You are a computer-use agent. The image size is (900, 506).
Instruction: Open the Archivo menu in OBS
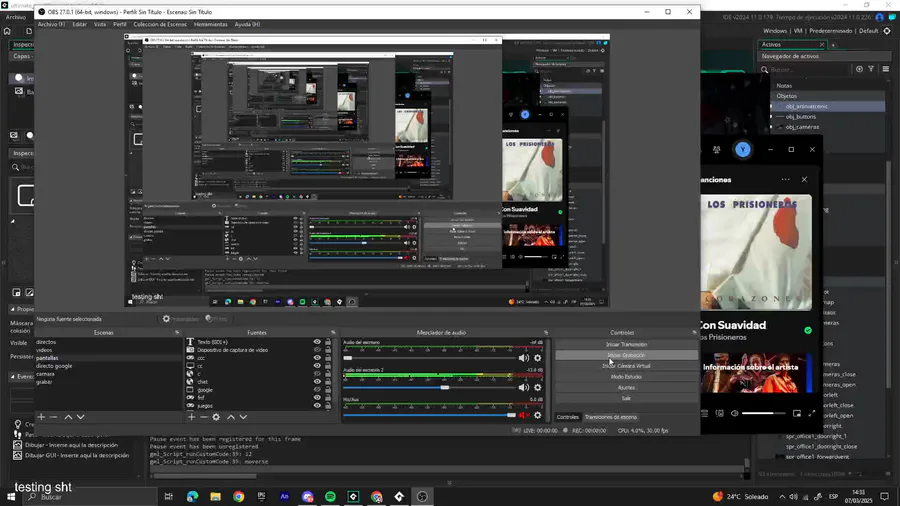pyautogui.click(x=51, y=25)
